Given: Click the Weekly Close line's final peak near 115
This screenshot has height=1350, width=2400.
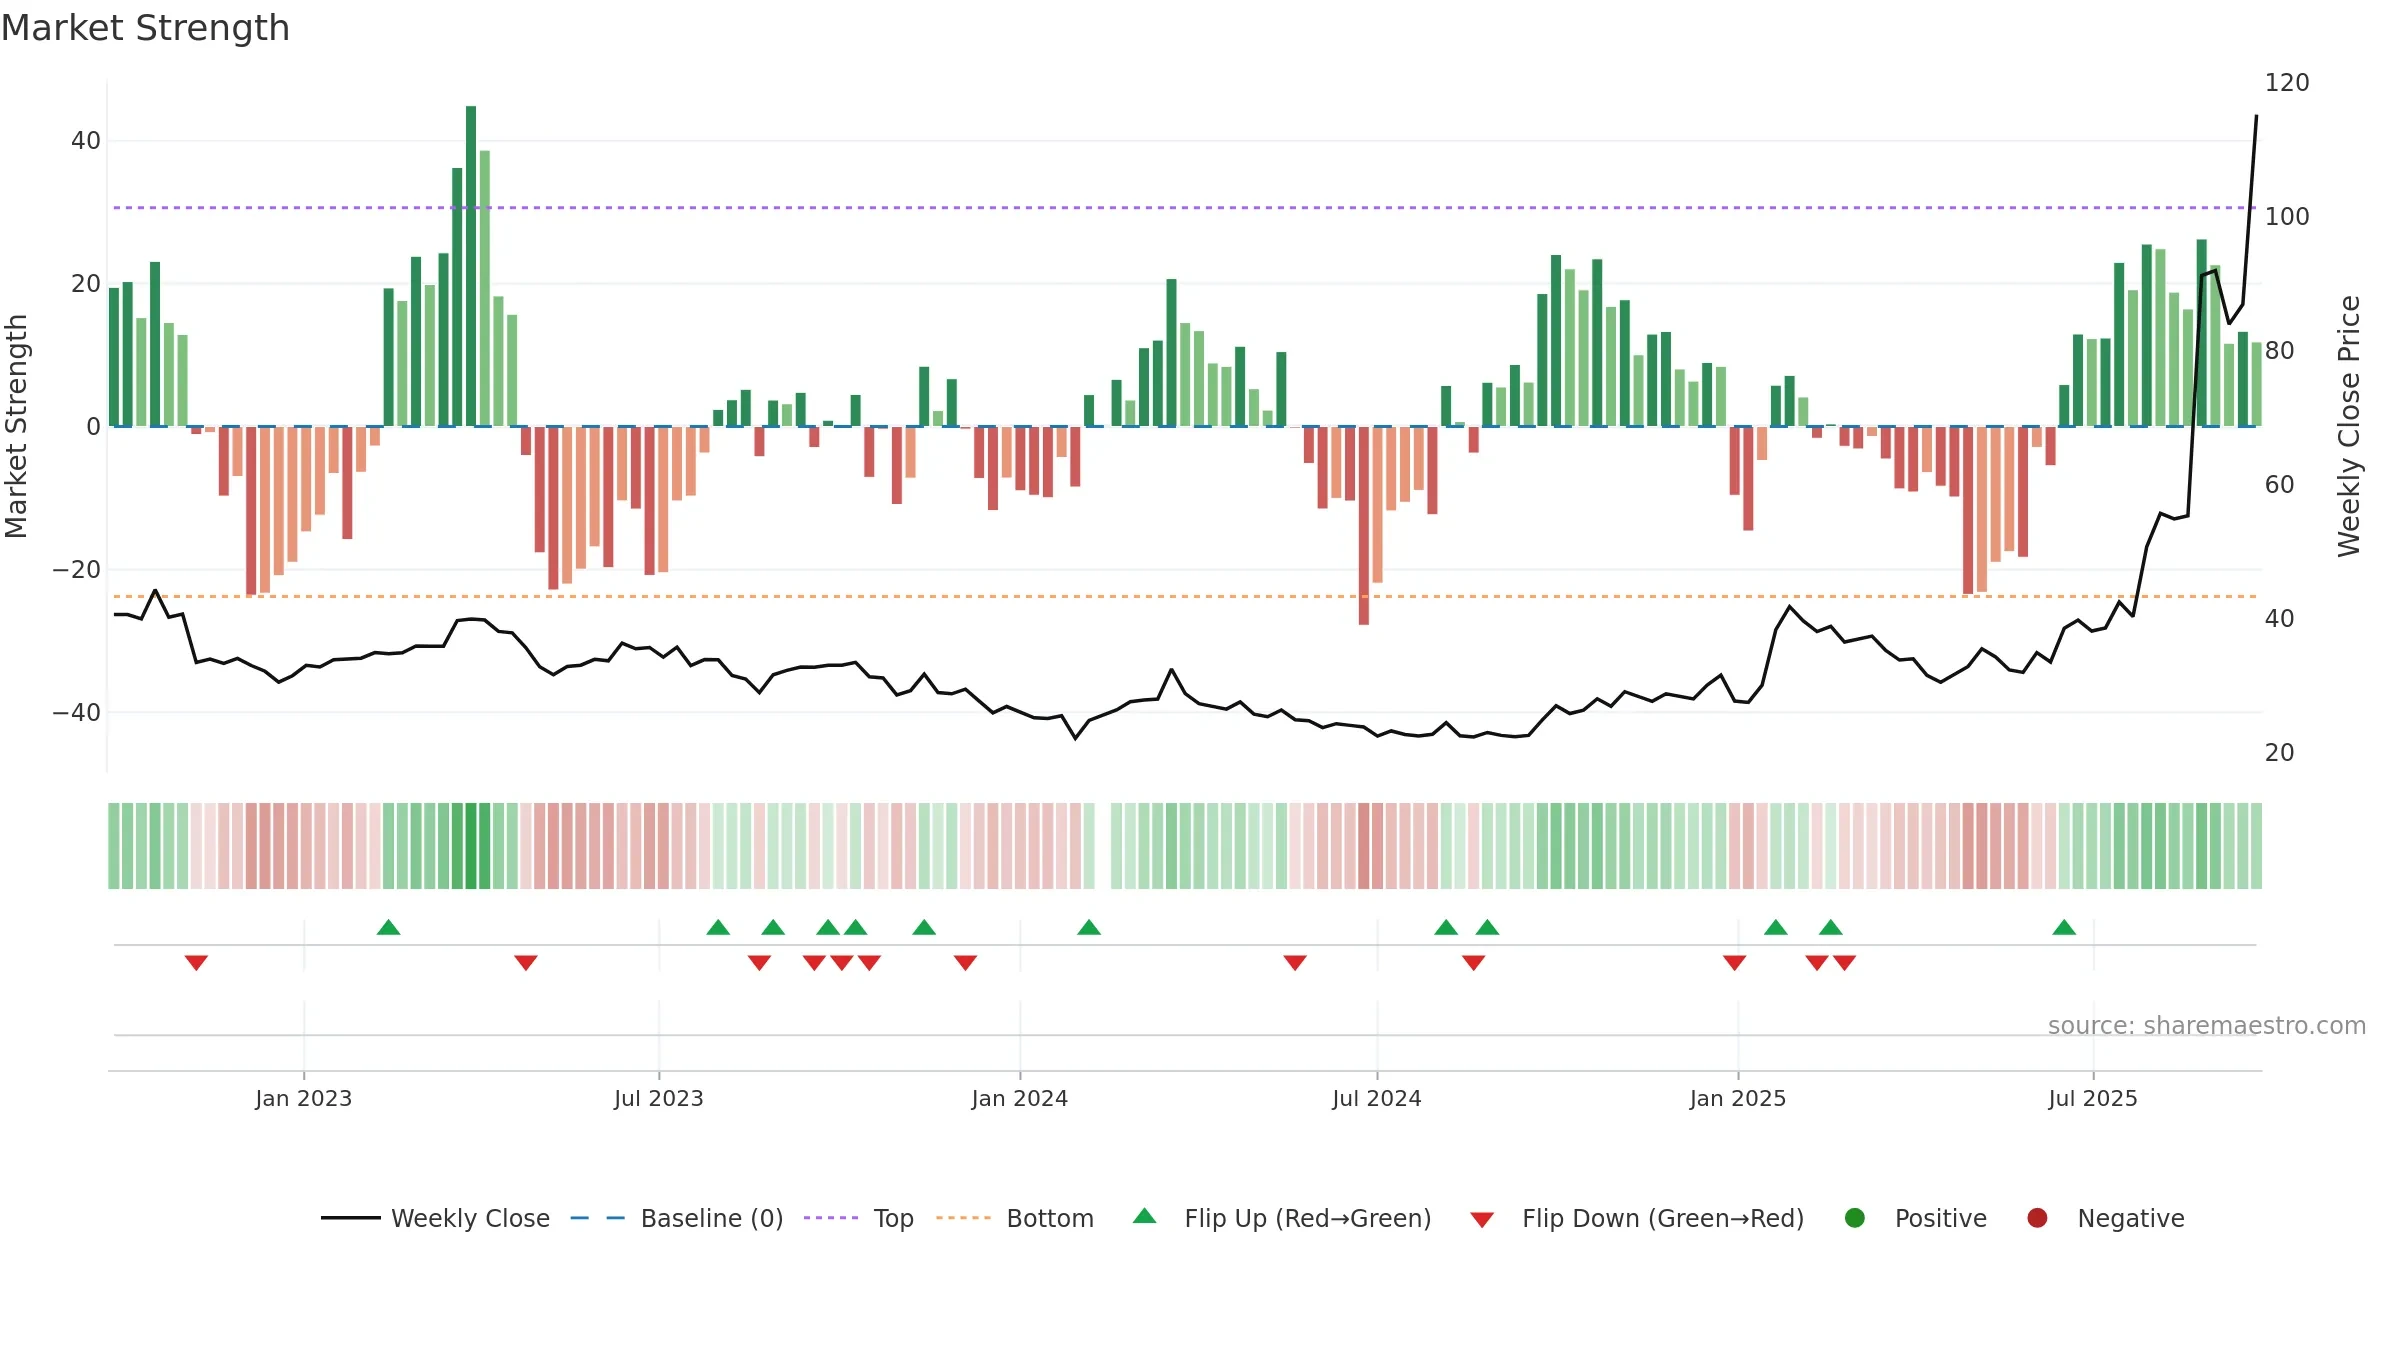Looking at the screenshot, I should [2256, 117].
